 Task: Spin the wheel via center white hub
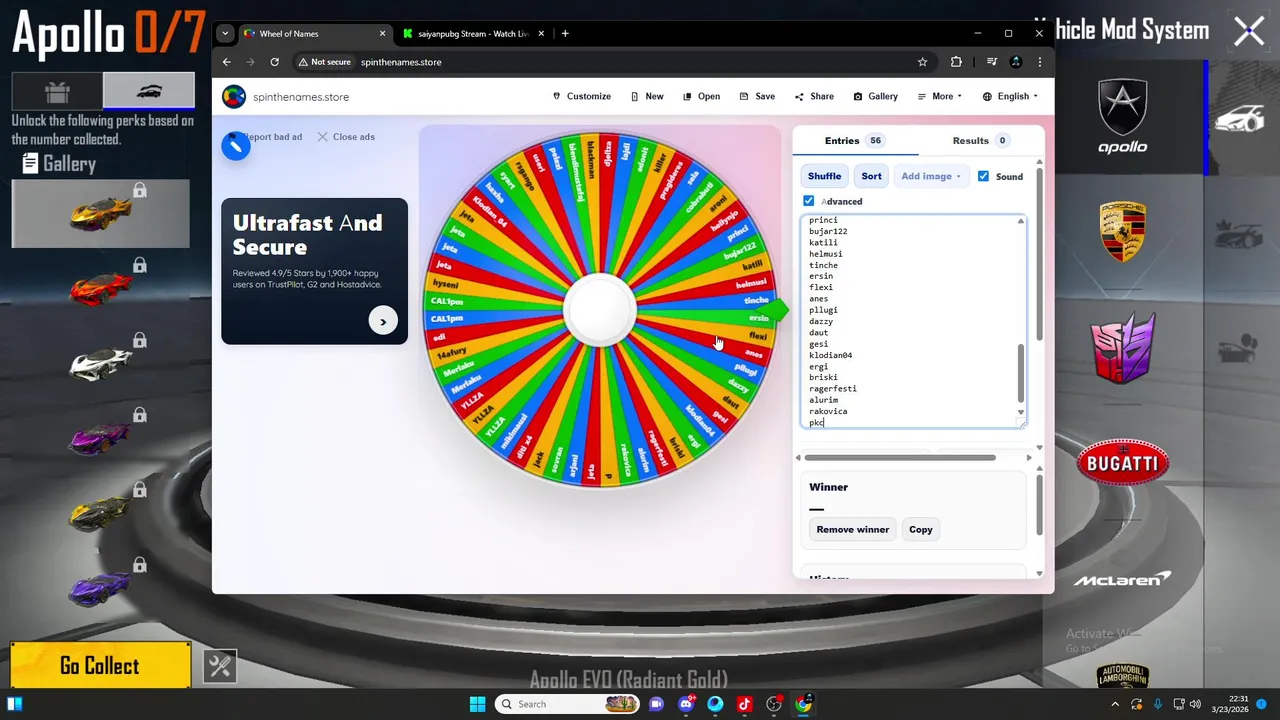pyautogui.click(x=600, y=310)
